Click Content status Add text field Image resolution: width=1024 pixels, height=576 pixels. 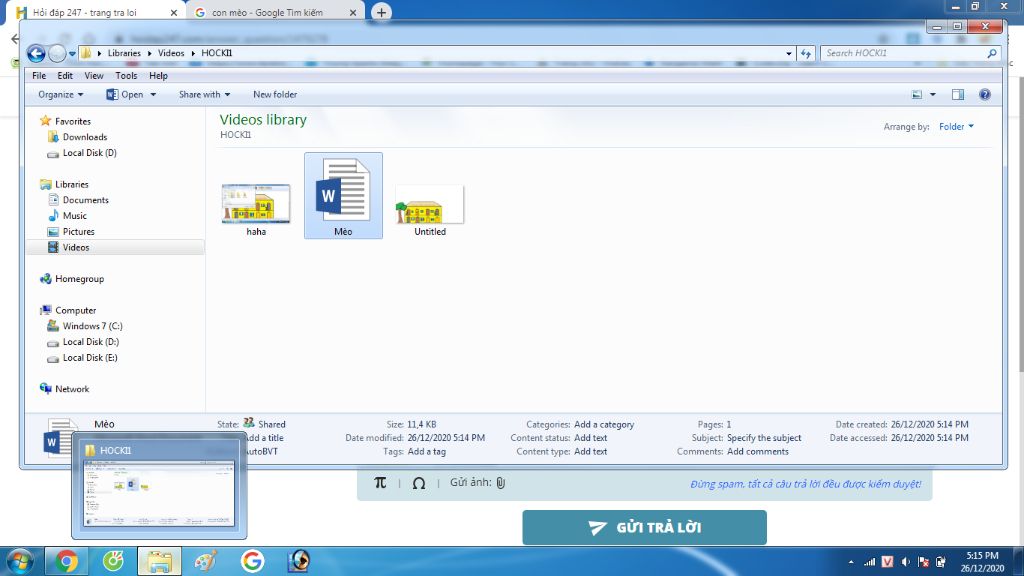click(590, 438)
